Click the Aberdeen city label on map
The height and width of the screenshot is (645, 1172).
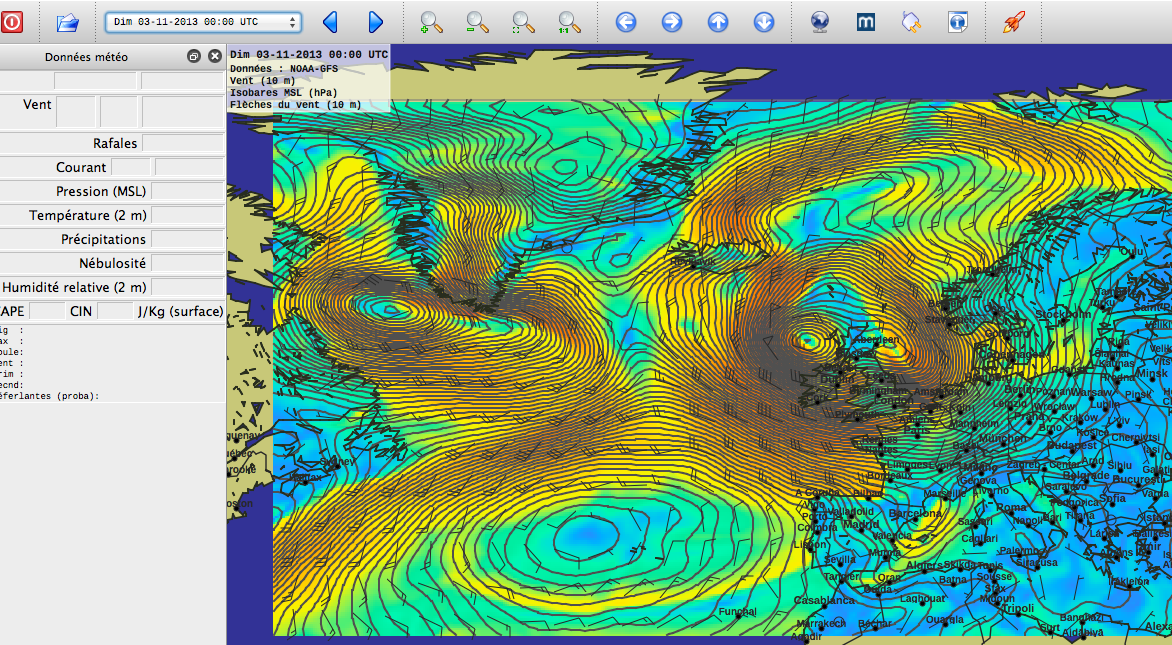tap(877, 339)
